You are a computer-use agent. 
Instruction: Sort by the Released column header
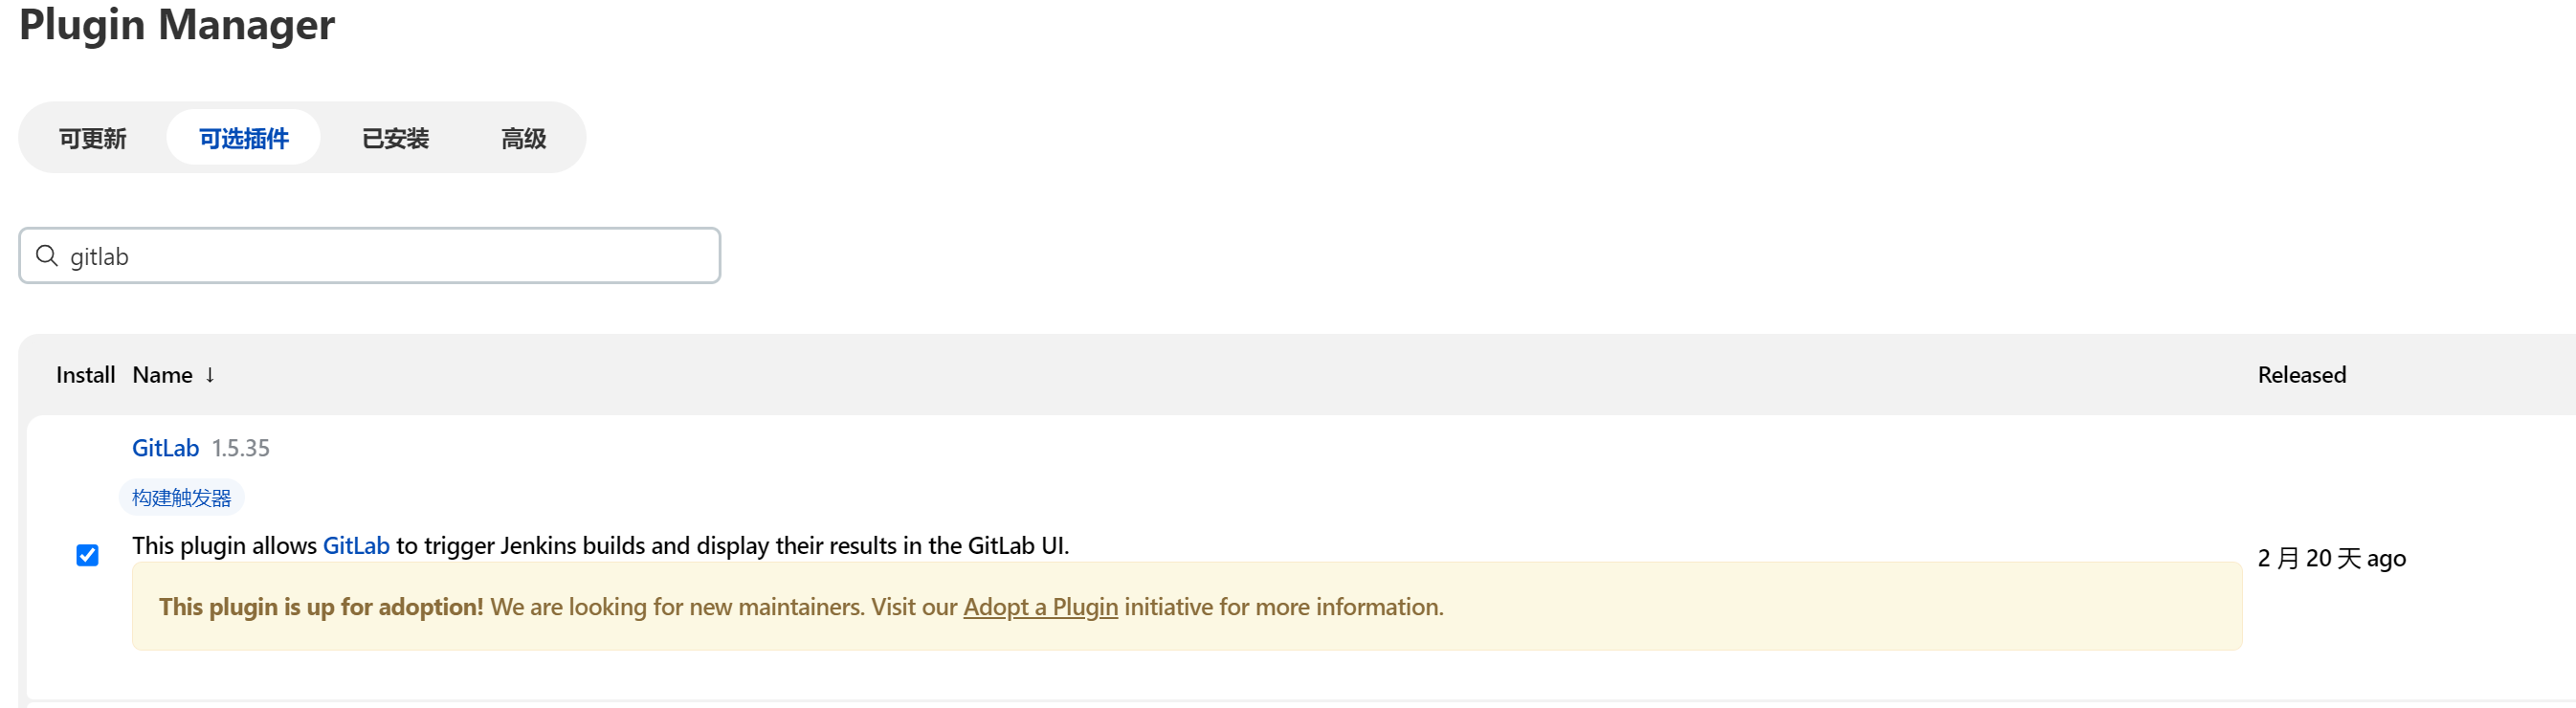pos(2301,375)
